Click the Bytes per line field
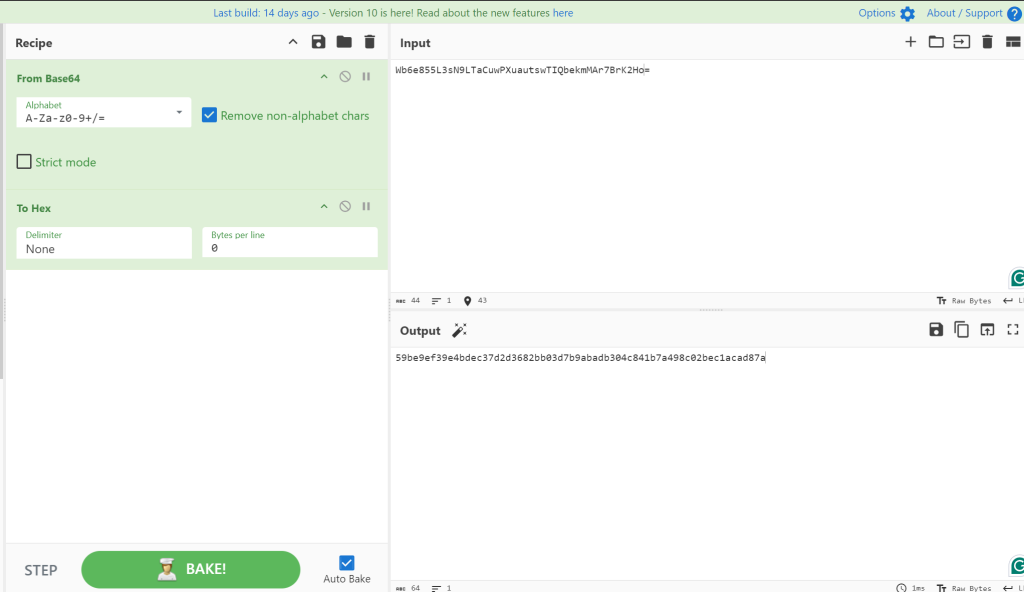 tap(290, 242)
